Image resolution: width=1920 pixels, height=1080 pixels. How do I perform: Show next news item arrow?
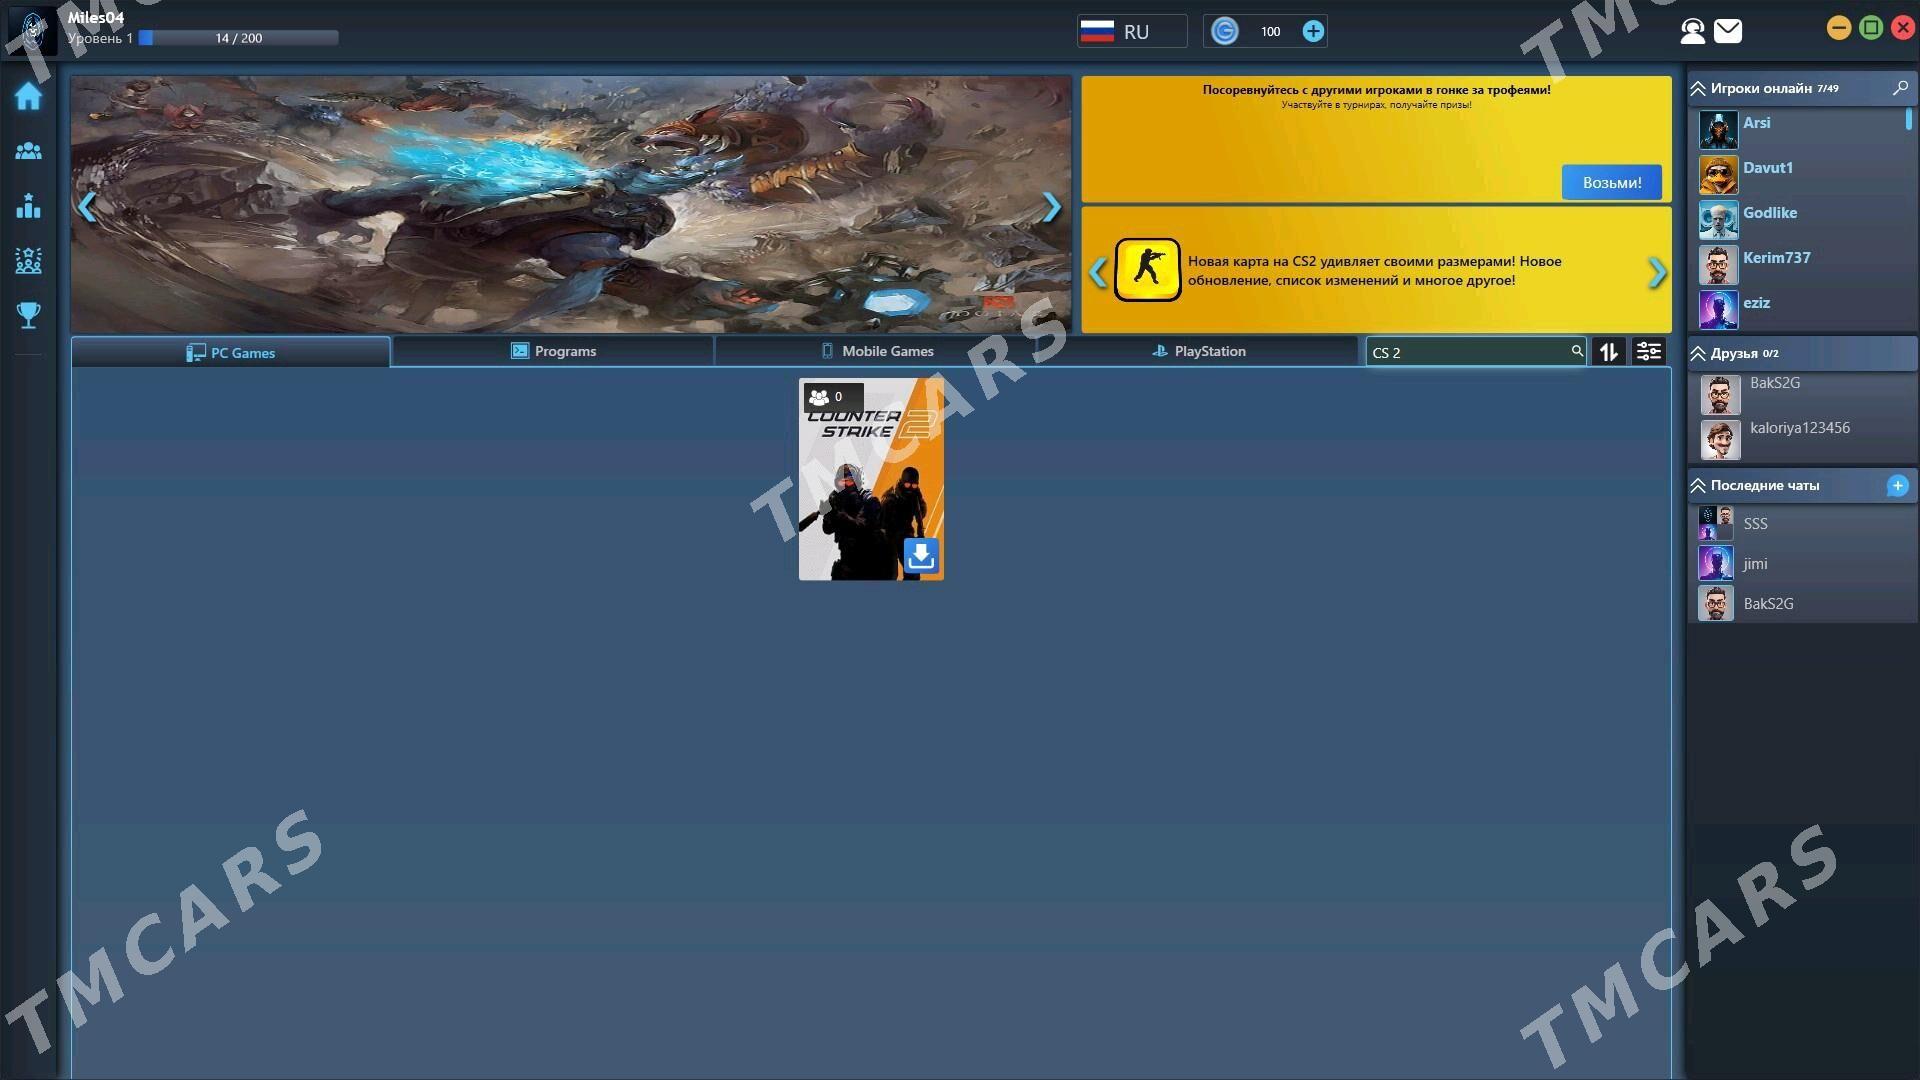[x=1657, y=272]
